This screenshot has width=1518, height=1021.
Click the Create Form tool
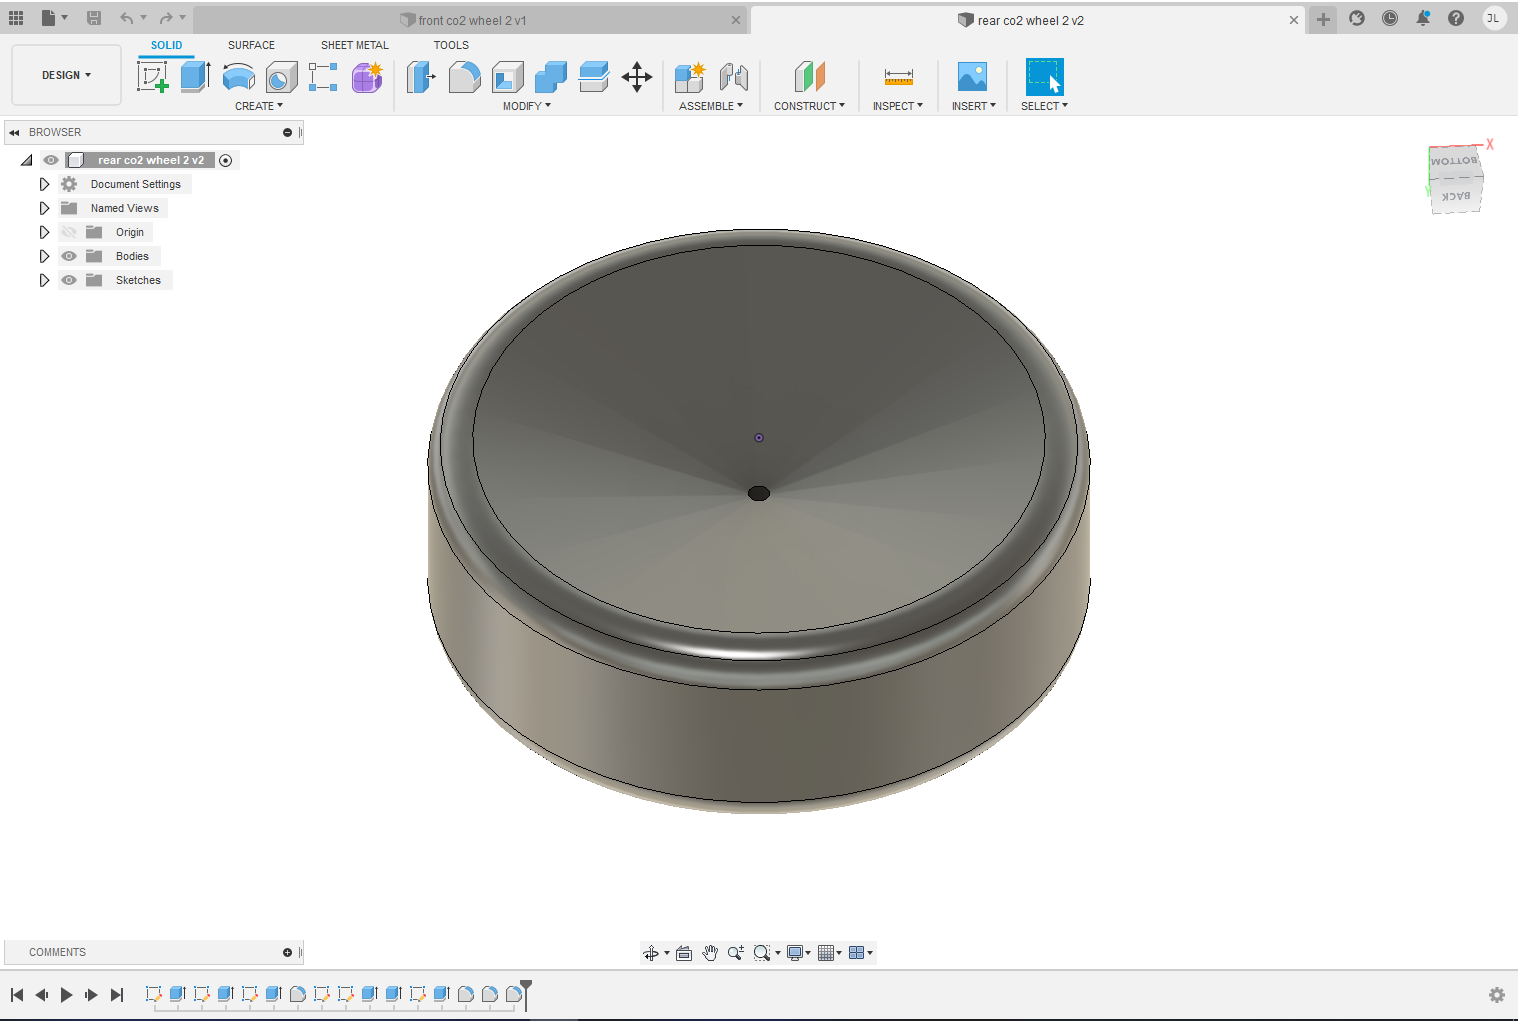tap(367, 77)
